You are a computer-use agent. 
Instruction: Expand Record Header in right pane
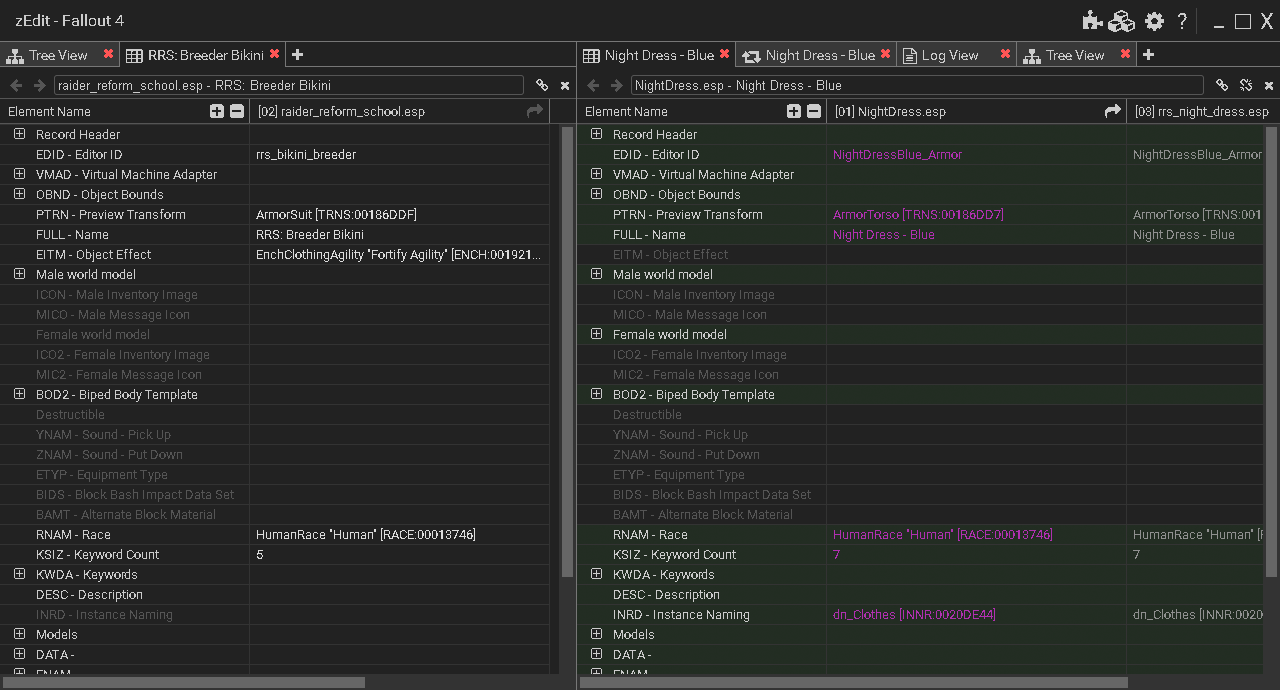[596, 134]
